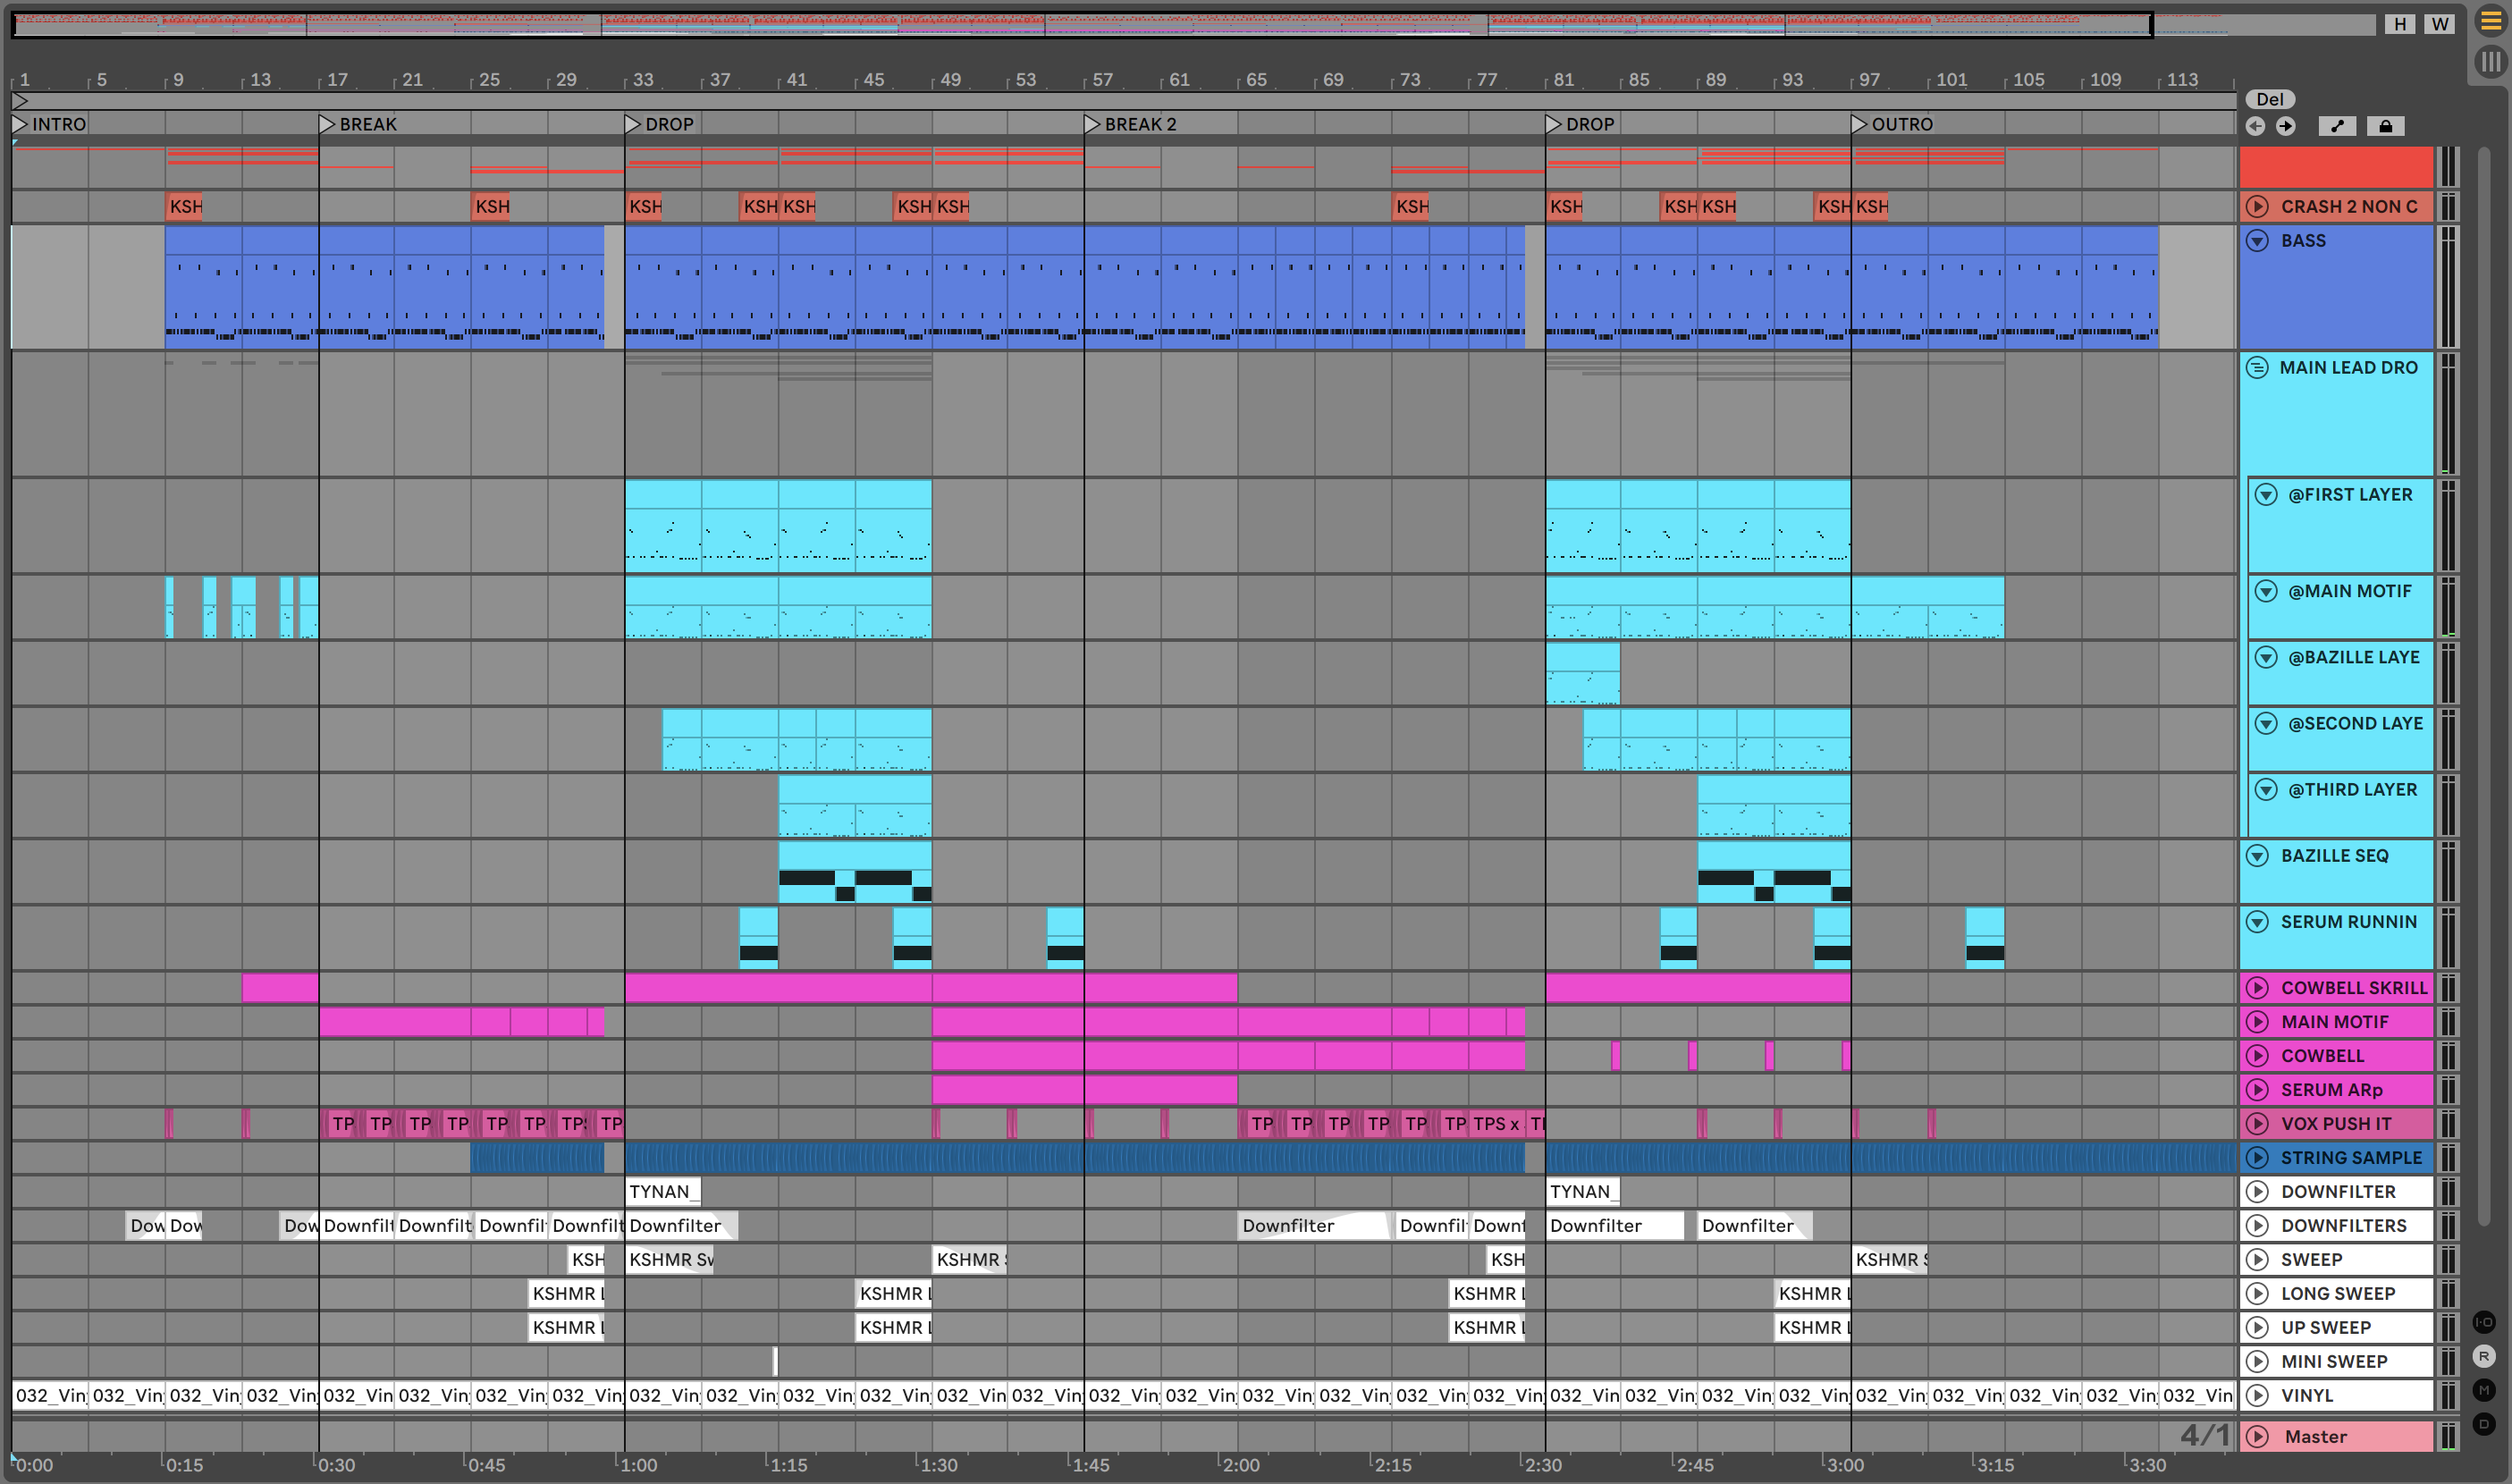
Task: Collapse the BAZILLE SEQ track arrow
Action: tap(2257, 856)
